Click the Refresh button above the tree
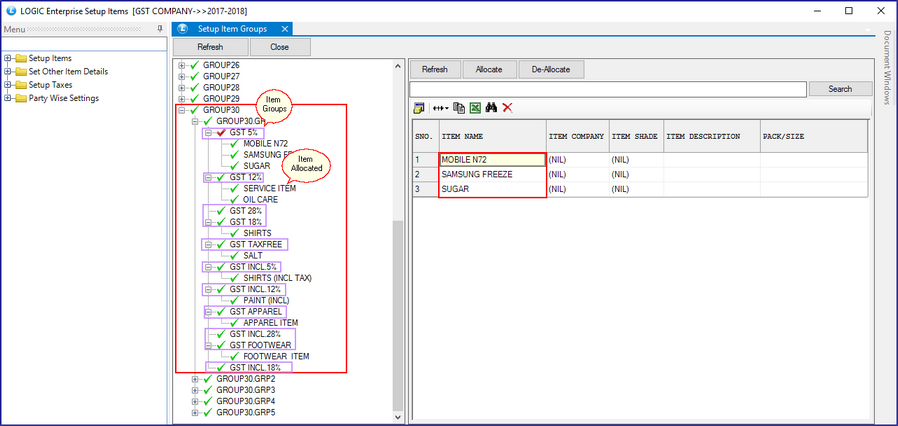The width and height of the screenshot is (898, 426). click(x=210, y=47)
